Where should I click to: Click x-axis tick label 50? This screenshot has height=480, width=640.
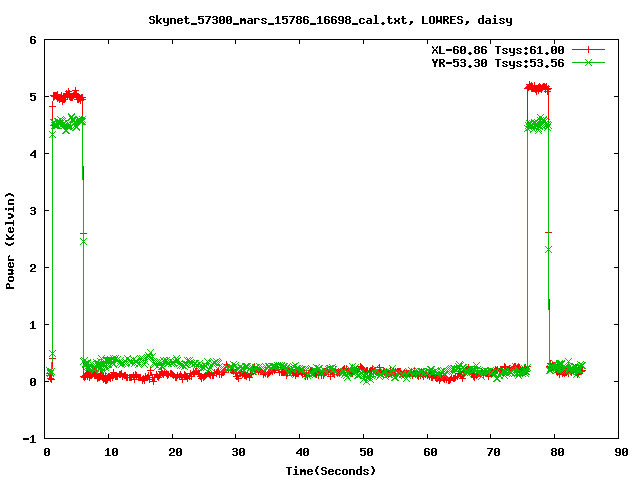coord(366,452)
